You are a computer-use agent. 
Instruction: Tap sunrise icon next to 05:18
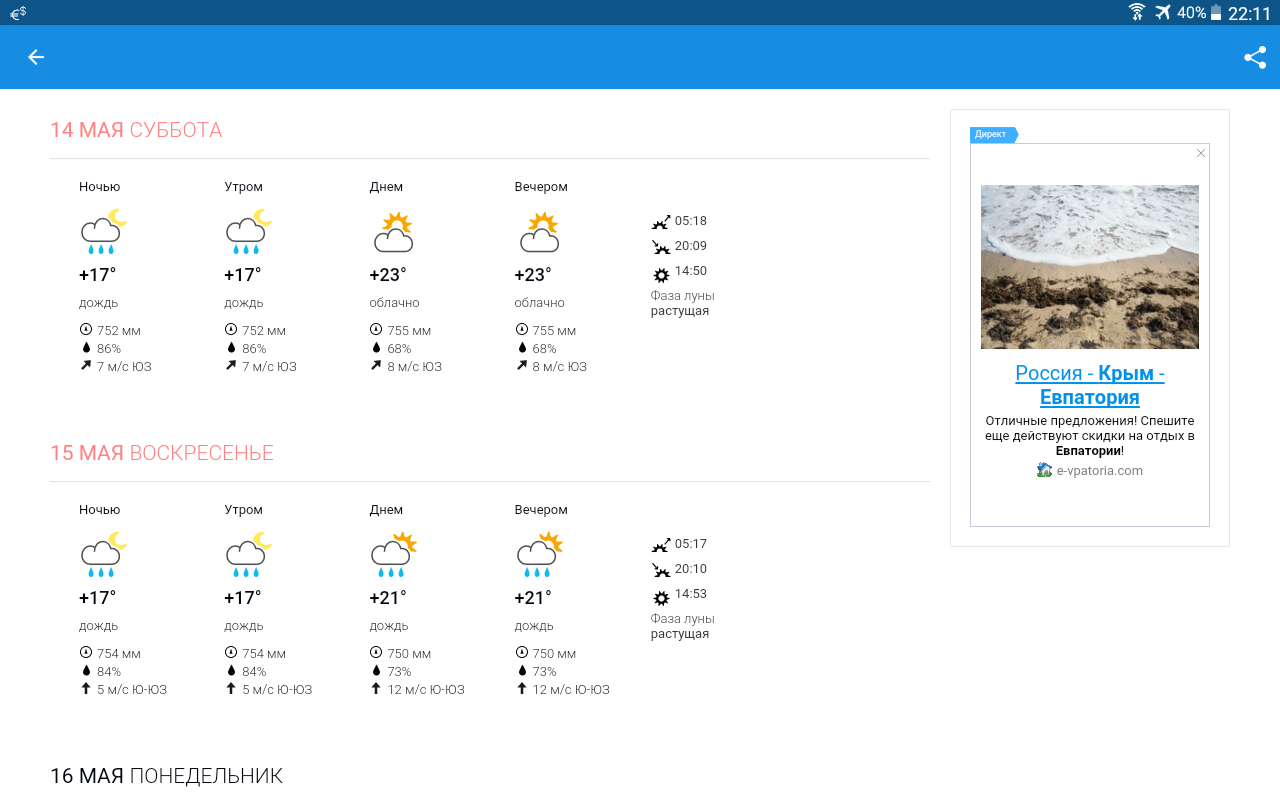point(661,222)
